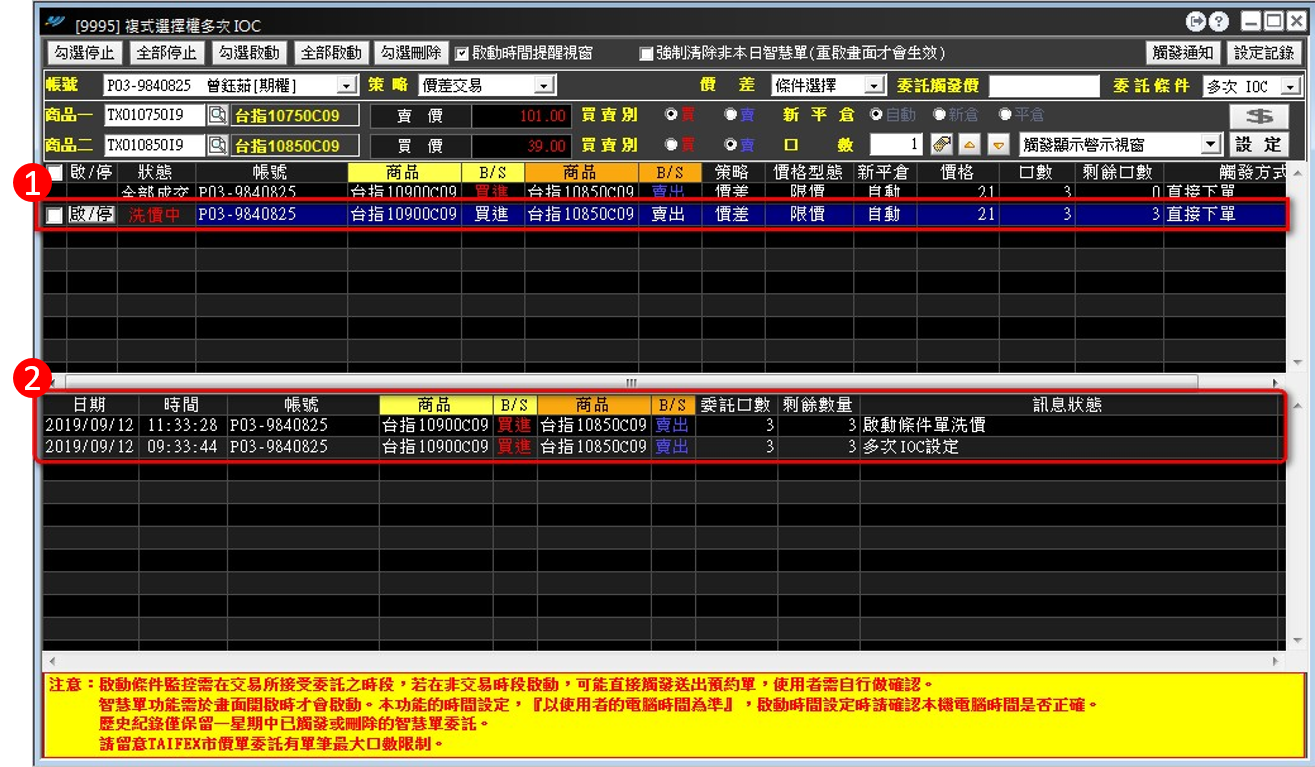This screenshot has width=1315, height=767.
Task: Click the orange down-arrow to decrease 口數
Action: coord(998,145)
